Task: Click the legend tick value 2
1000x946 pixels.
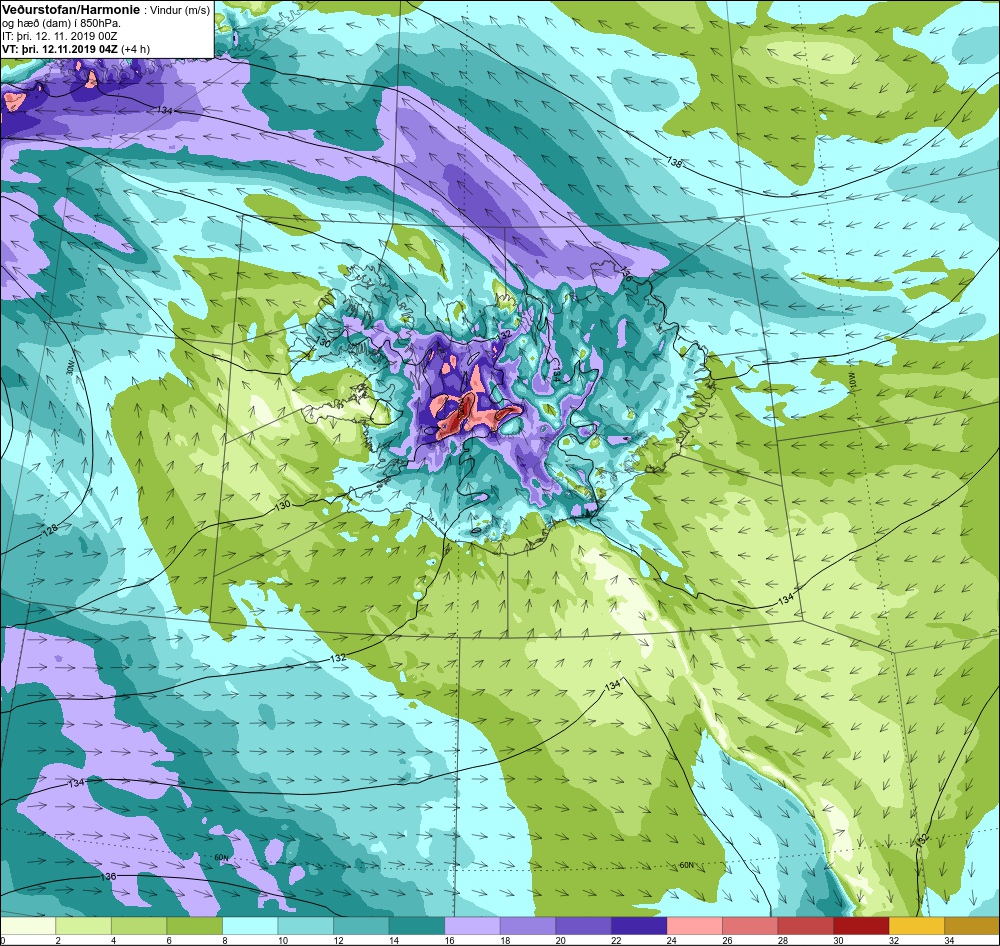Action: 57,940
